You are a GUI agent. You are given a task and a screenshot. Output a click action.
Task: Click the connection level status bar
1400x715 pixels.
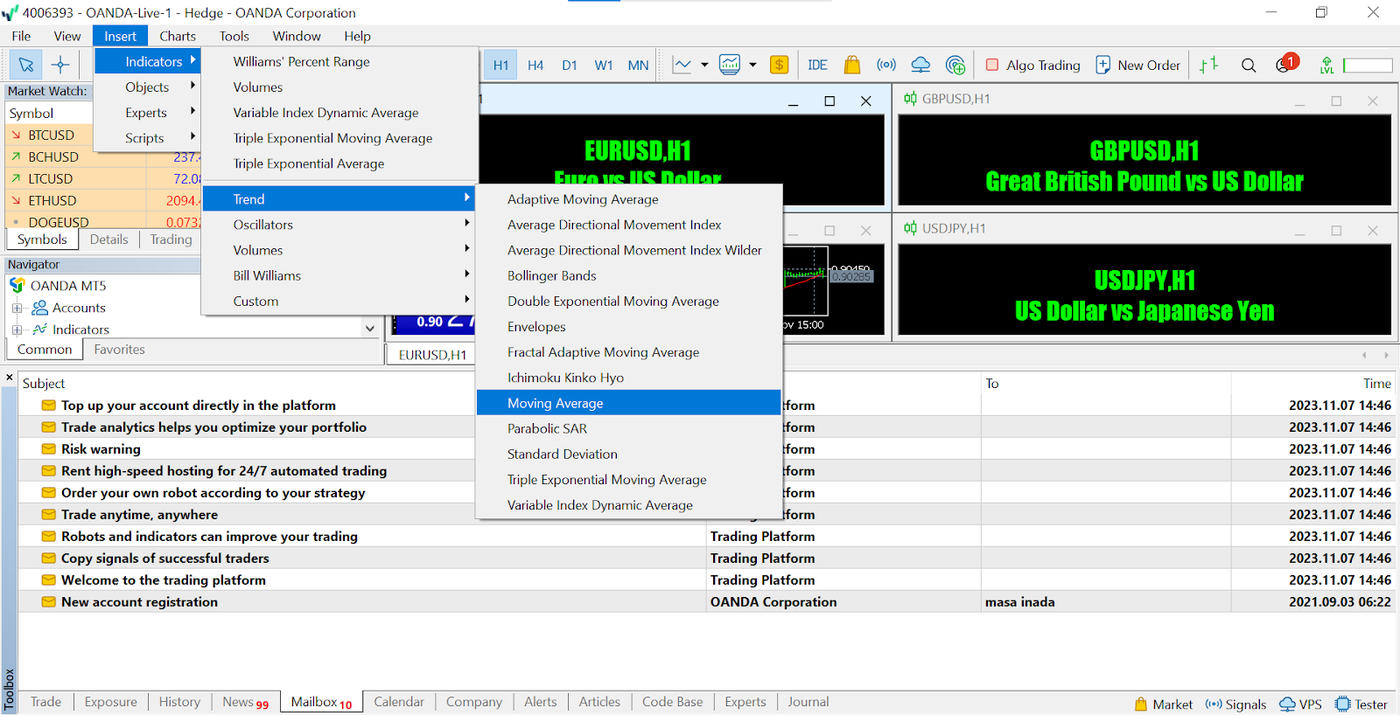(x=1366, y=65)
